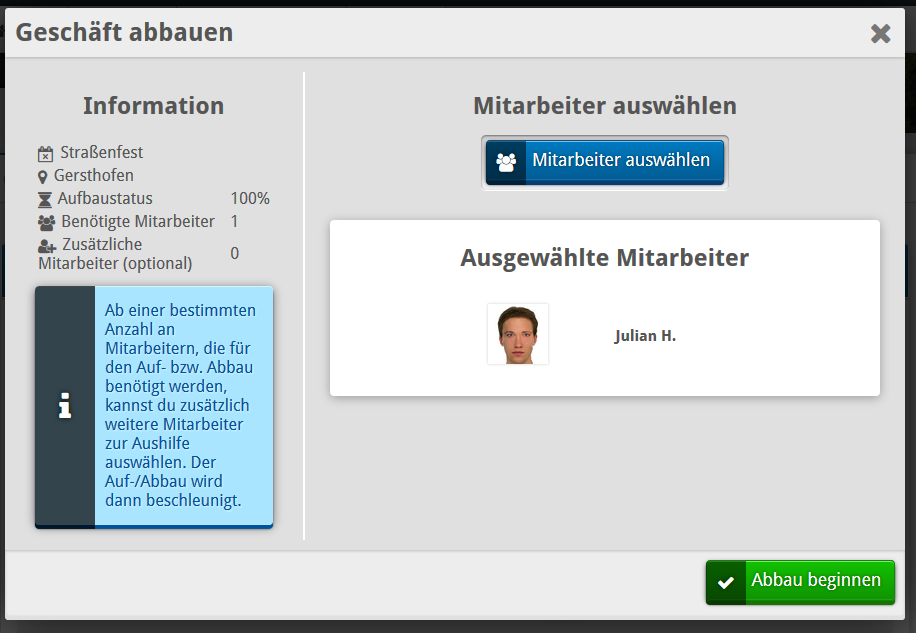Click the Gersthofen location text
This screenshot has height=633, width=916.
[x=94, y=176]
